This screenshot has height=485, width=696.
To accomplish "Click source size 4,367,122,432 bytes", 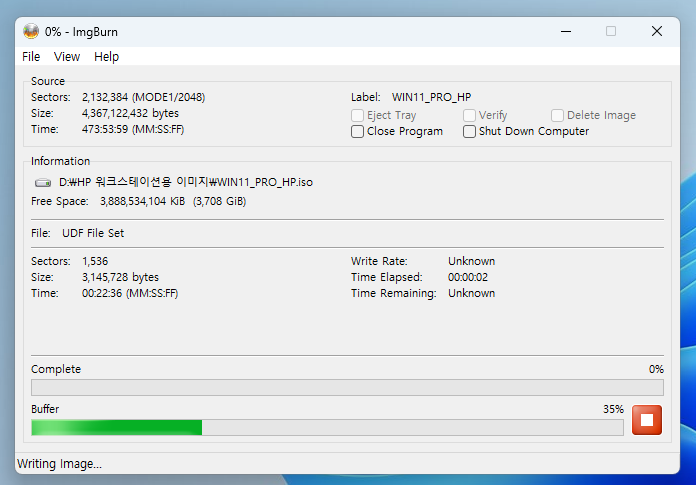I will click(130, 113).
